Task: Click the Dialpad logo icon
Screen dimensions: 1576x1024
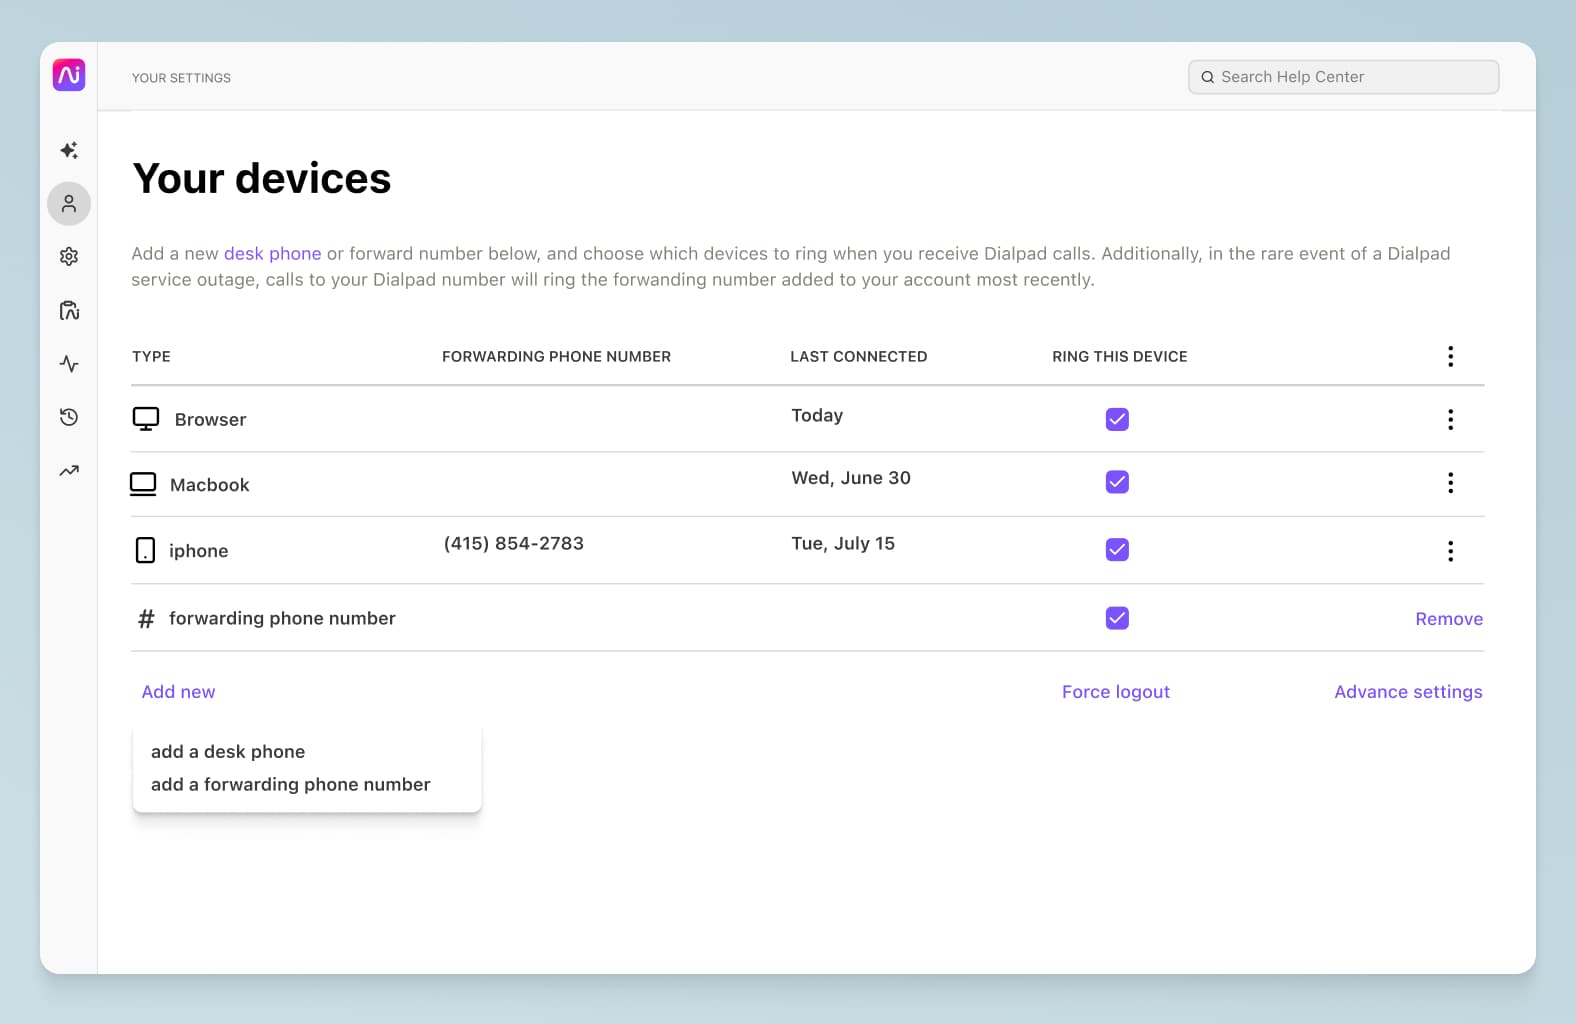Action: 69,75
